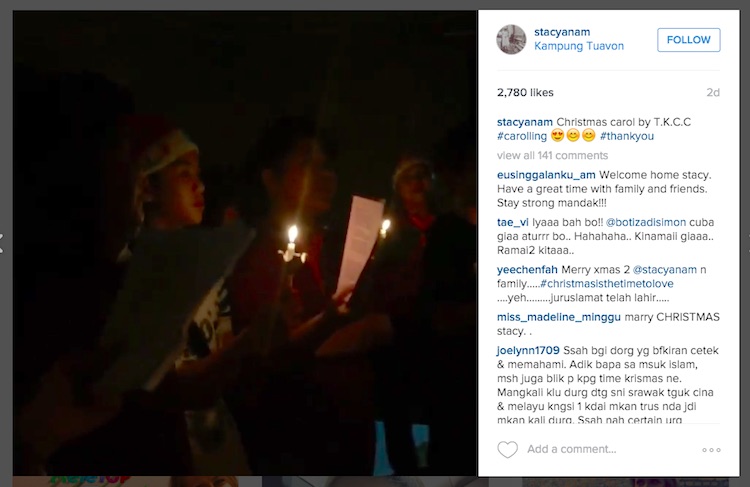The height and width of the screenshot is (487, 750).
Task: Open the #carolling hashtag
Action: pos(522,136)
